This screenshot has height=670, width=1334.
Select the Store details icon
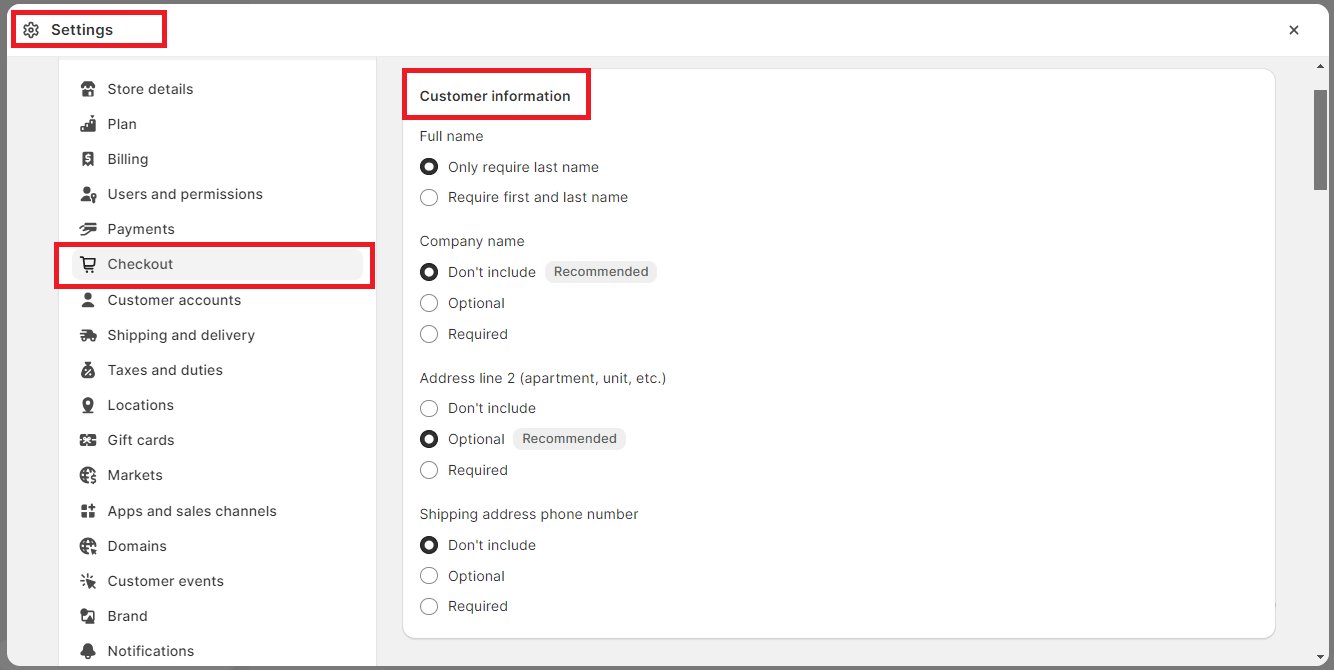88,88
